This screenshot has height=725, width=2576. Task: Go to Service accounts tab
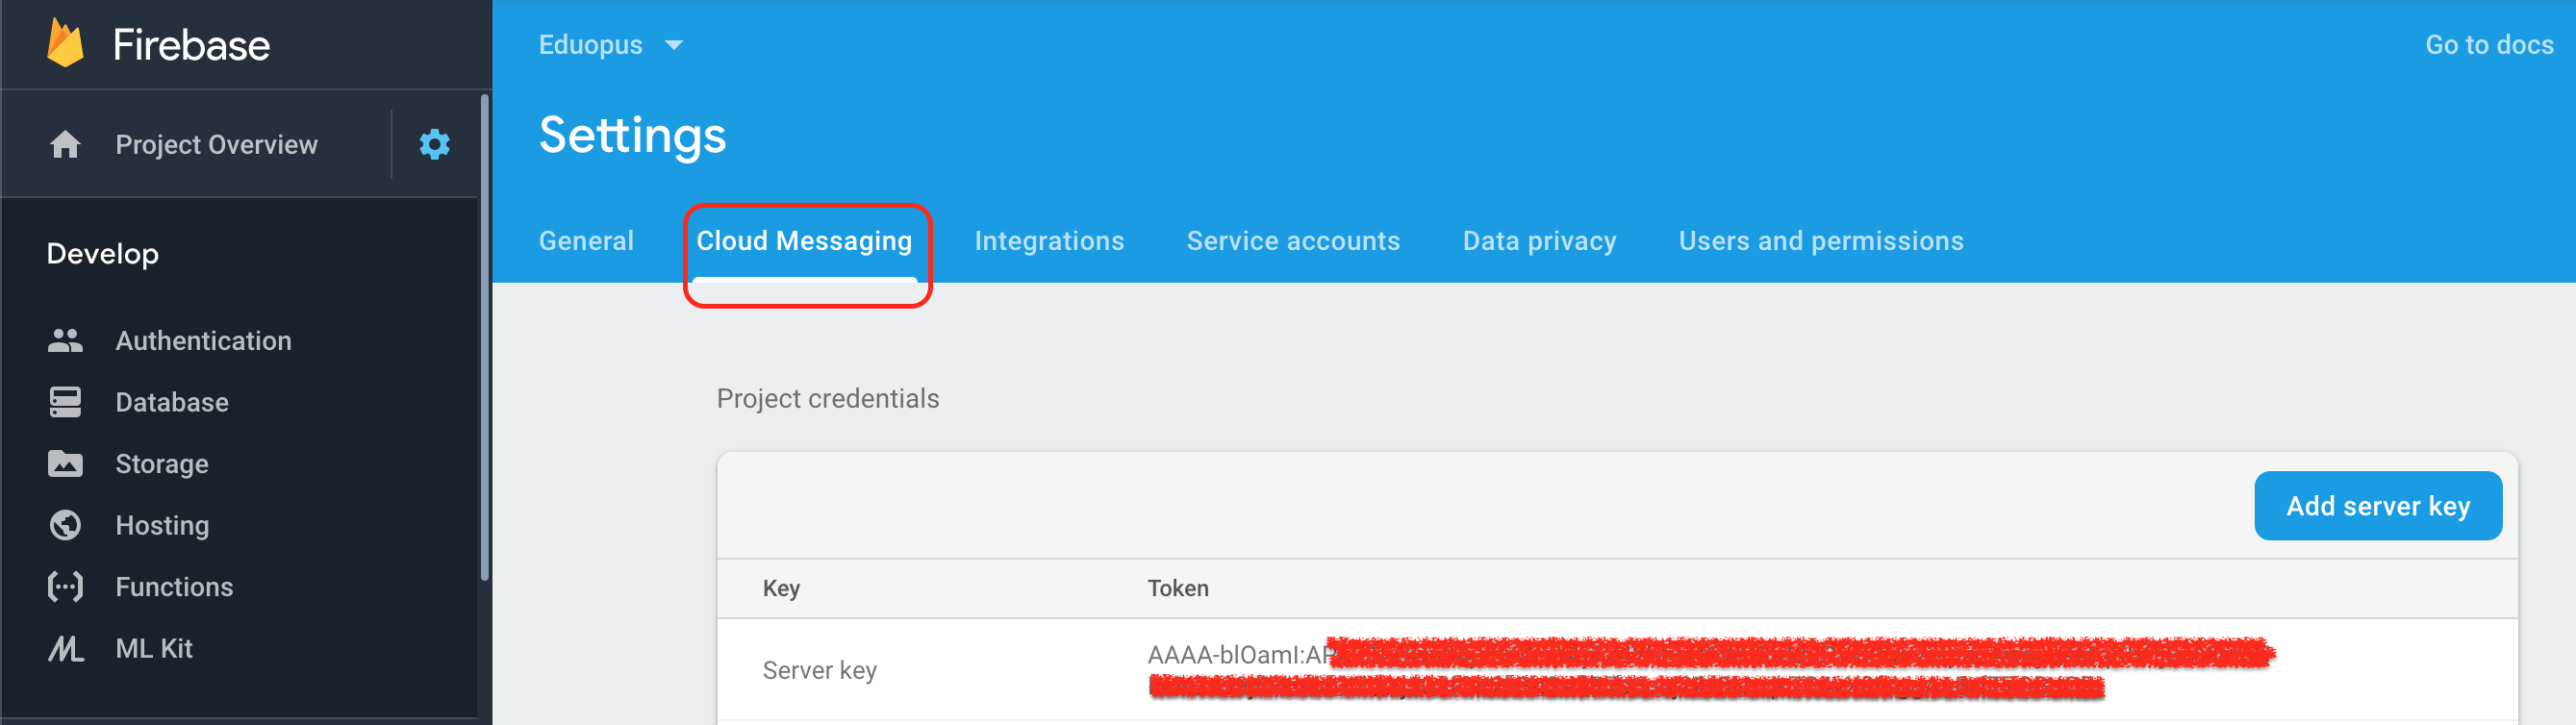(x=1292, y=241)
